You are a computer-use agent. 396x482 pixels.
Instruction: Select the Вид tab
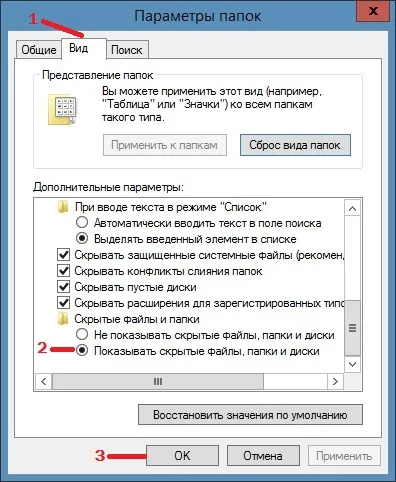pyautogui.click(x=84, y=49)
